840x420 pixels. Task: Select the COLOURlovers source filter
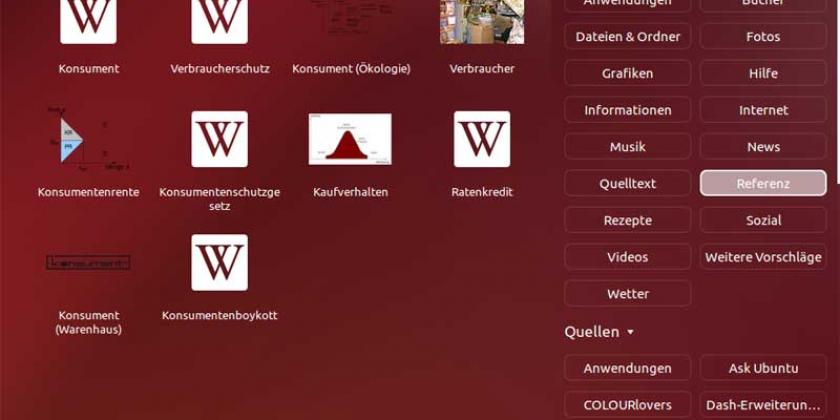point(627,405)
